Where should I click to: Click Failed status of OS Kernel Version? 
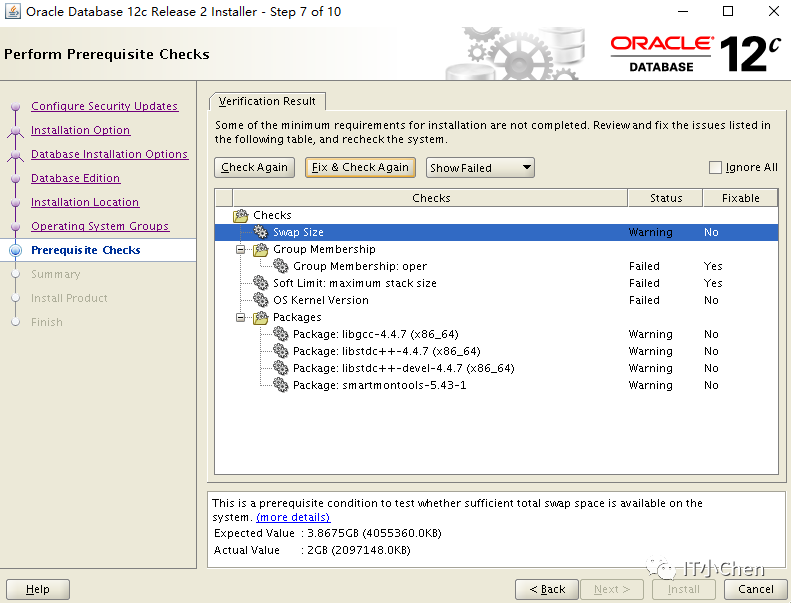click(x=644, y=300)
